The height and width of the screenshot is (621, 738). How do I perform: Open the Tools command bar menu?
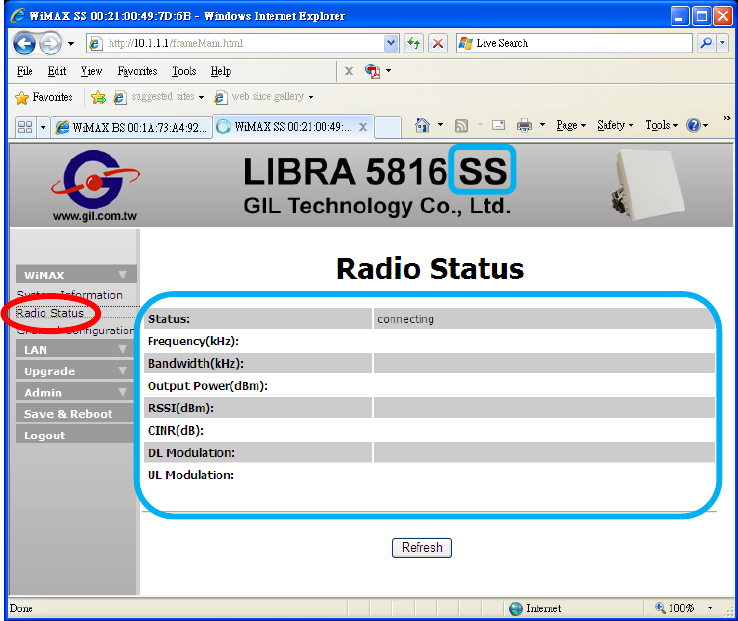point(661,125)
